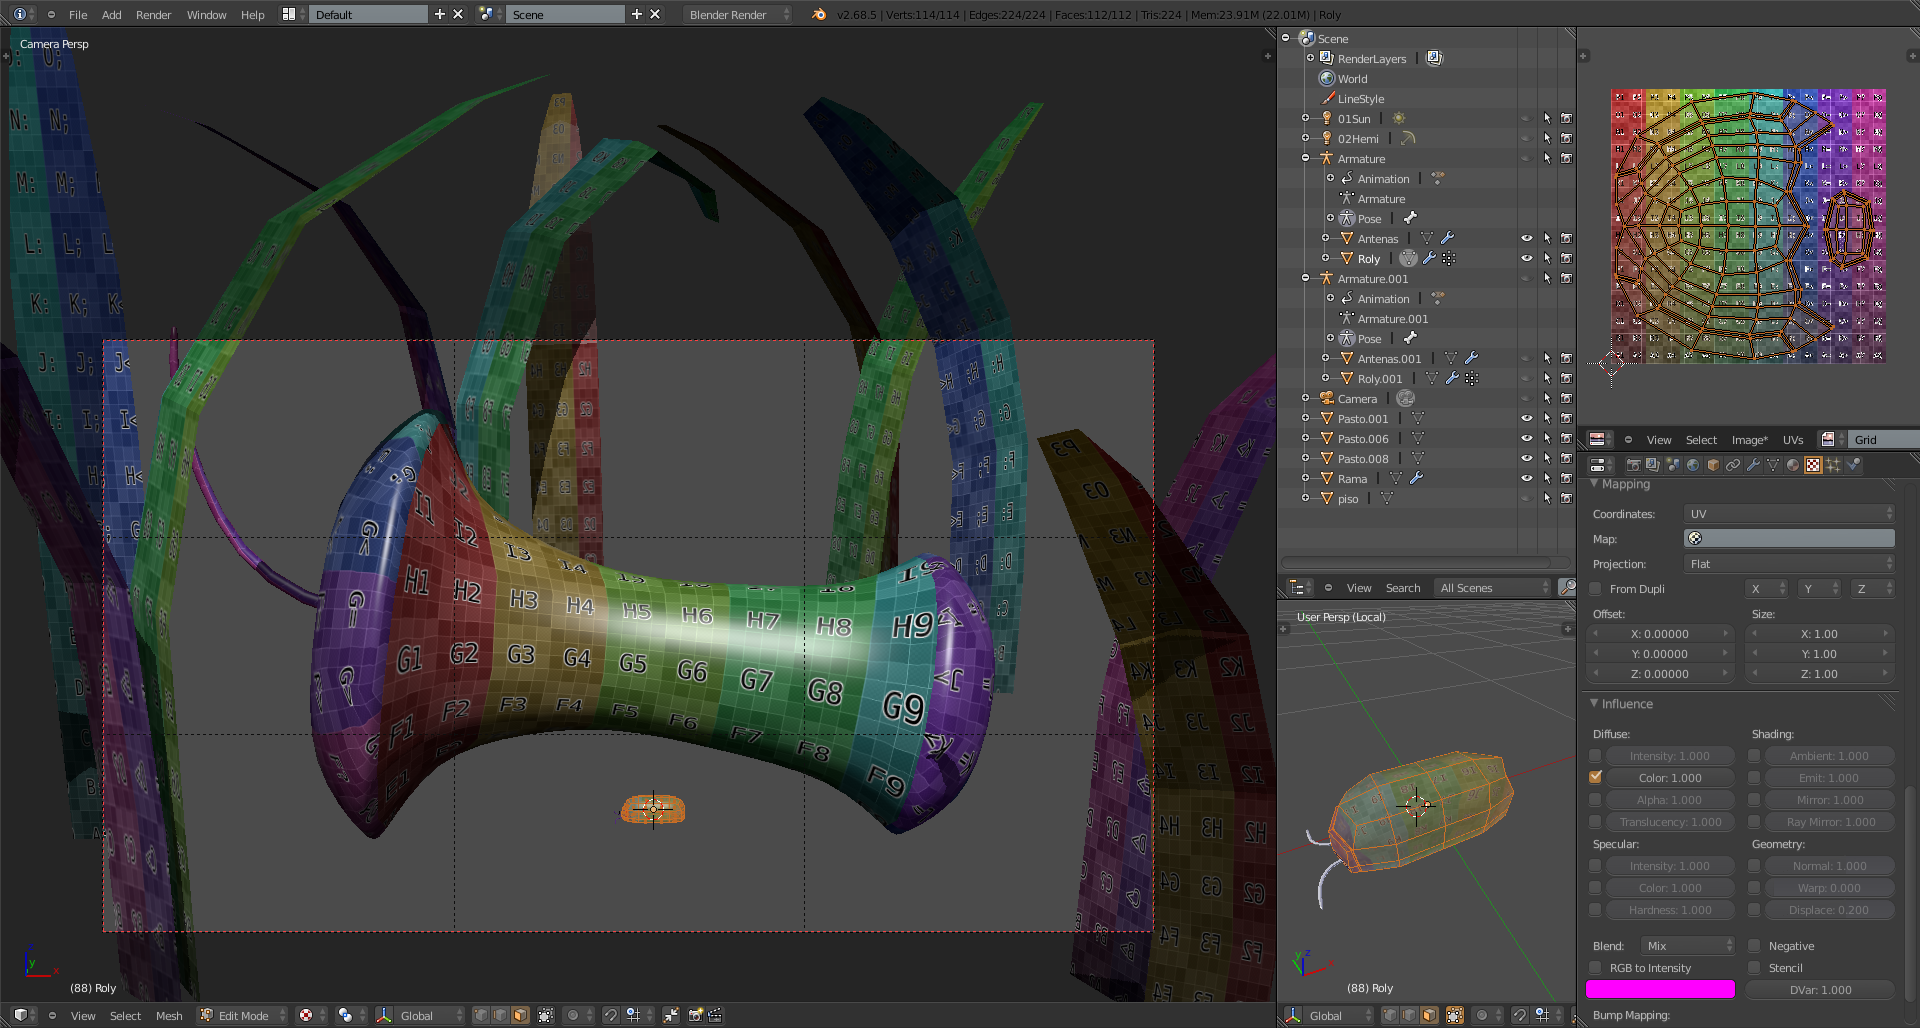Click the OpenGL render camera icon

[696, 1015]
